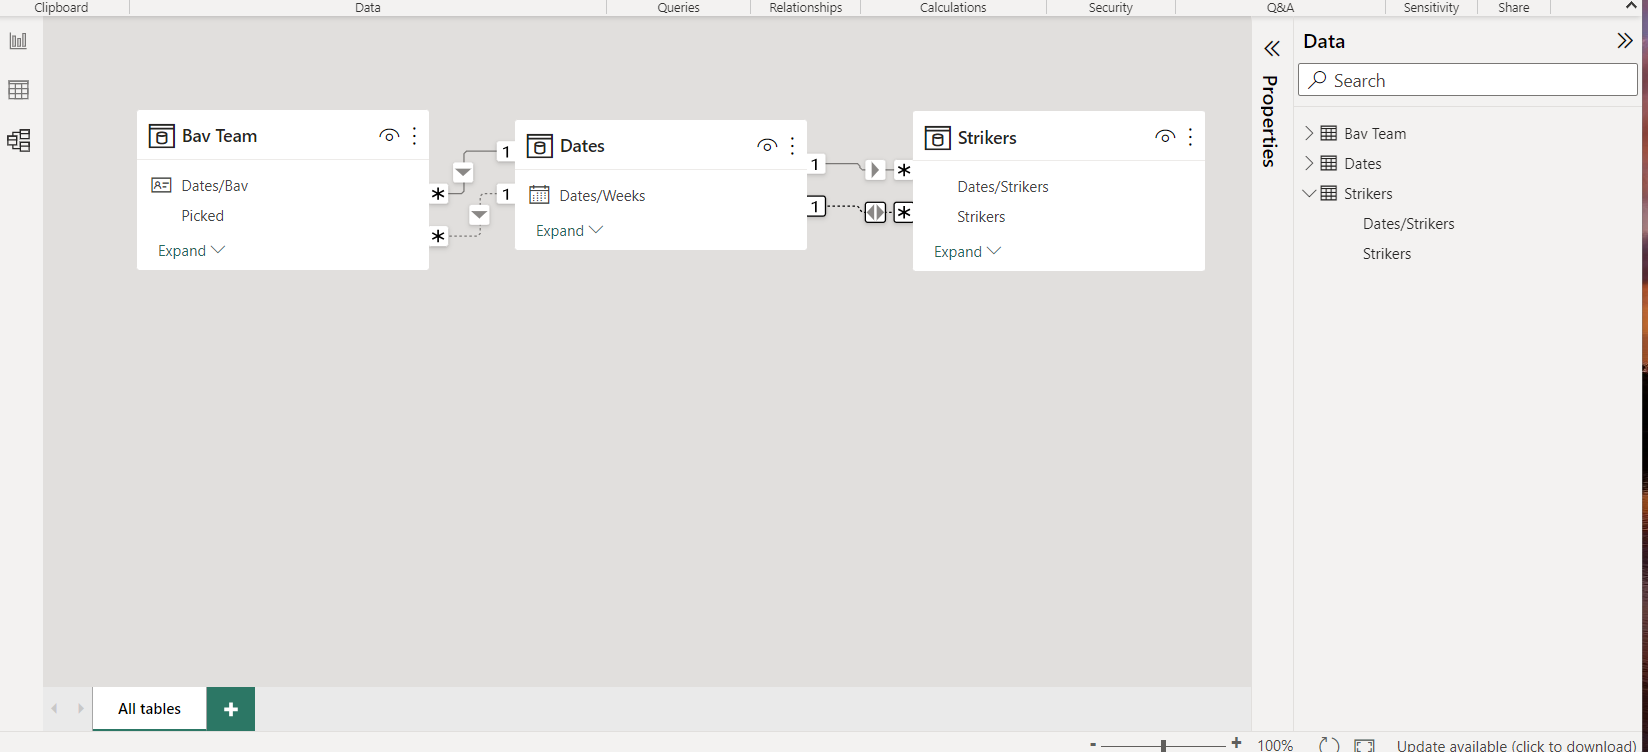Collapse the Strikers table in the Data pane
The height and width of the screenshot is (752, 1648).
1309,193
